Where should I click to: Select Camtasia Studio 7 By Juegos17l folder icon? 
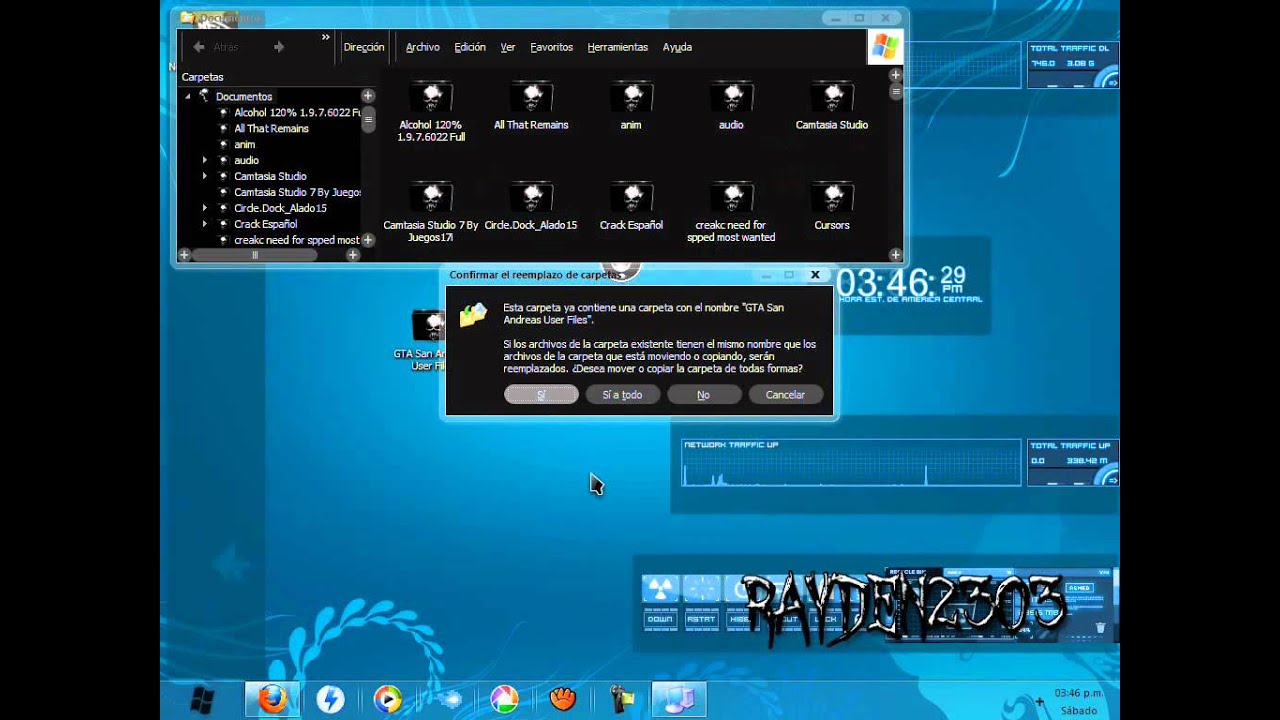[432, 212]
